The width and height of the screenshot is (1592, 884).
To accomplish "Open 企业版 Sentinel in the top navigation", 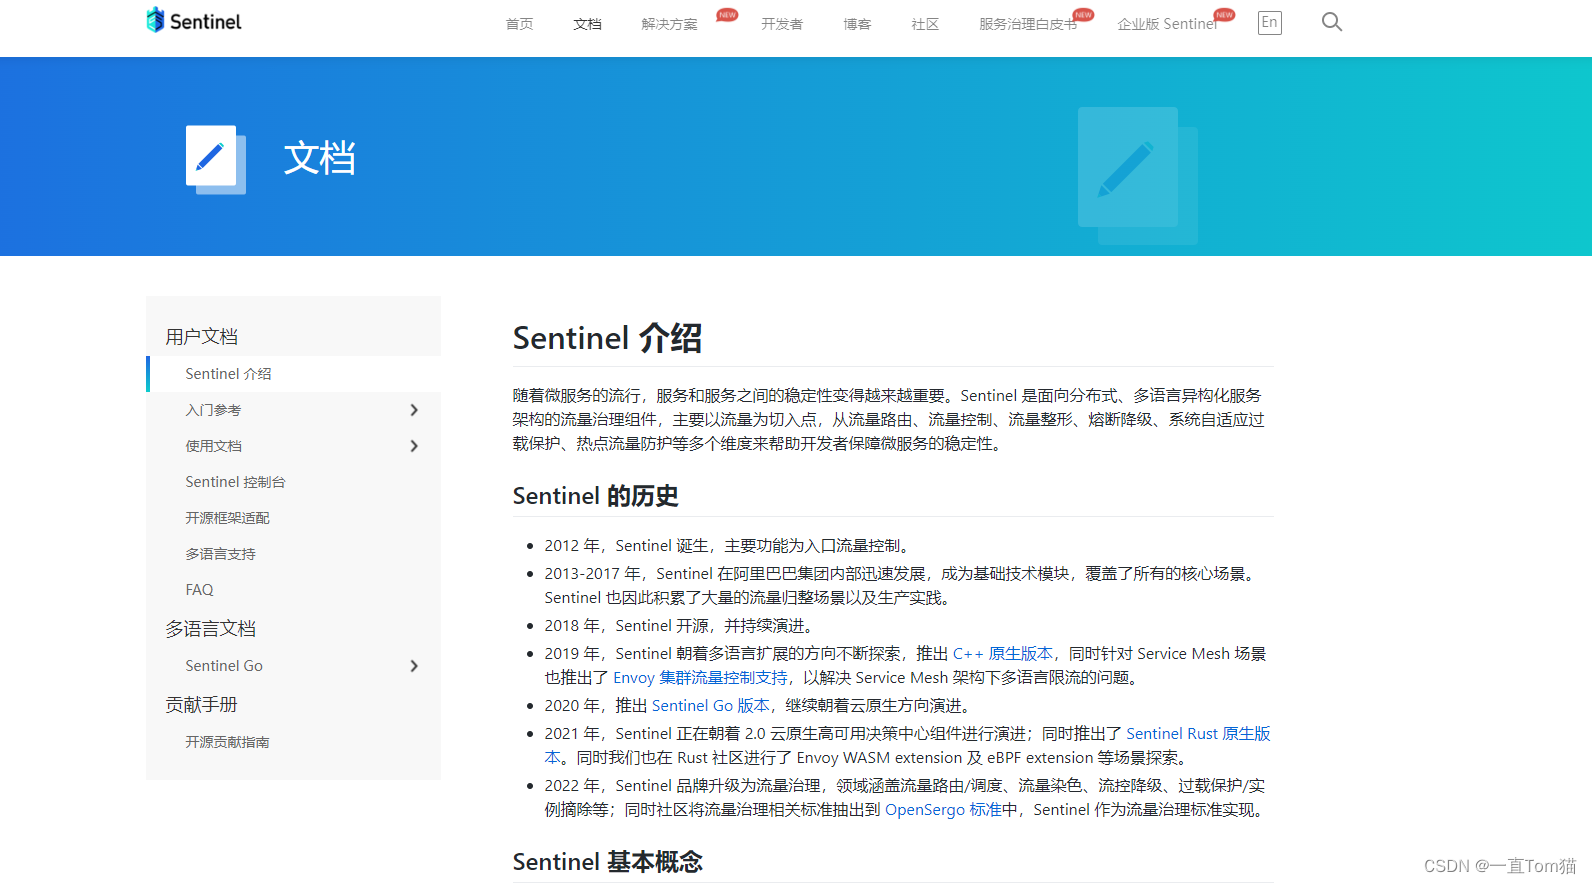I will [x=1167, y=24].
